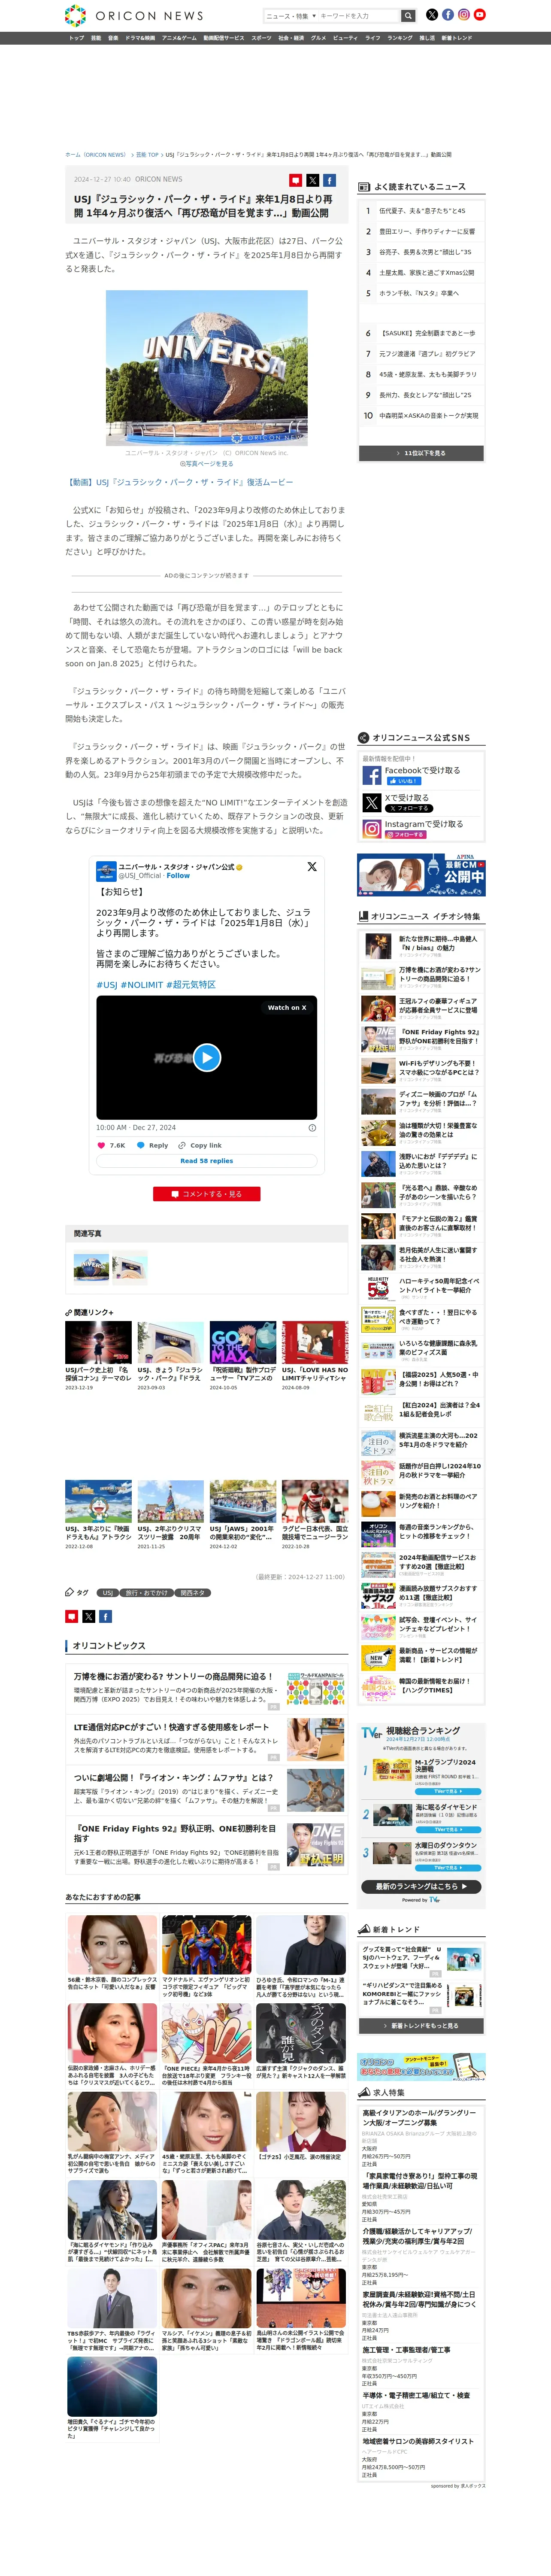Click USJ Official avatar in tweet
Viewport: 551px width, 2576px height.
106,871
